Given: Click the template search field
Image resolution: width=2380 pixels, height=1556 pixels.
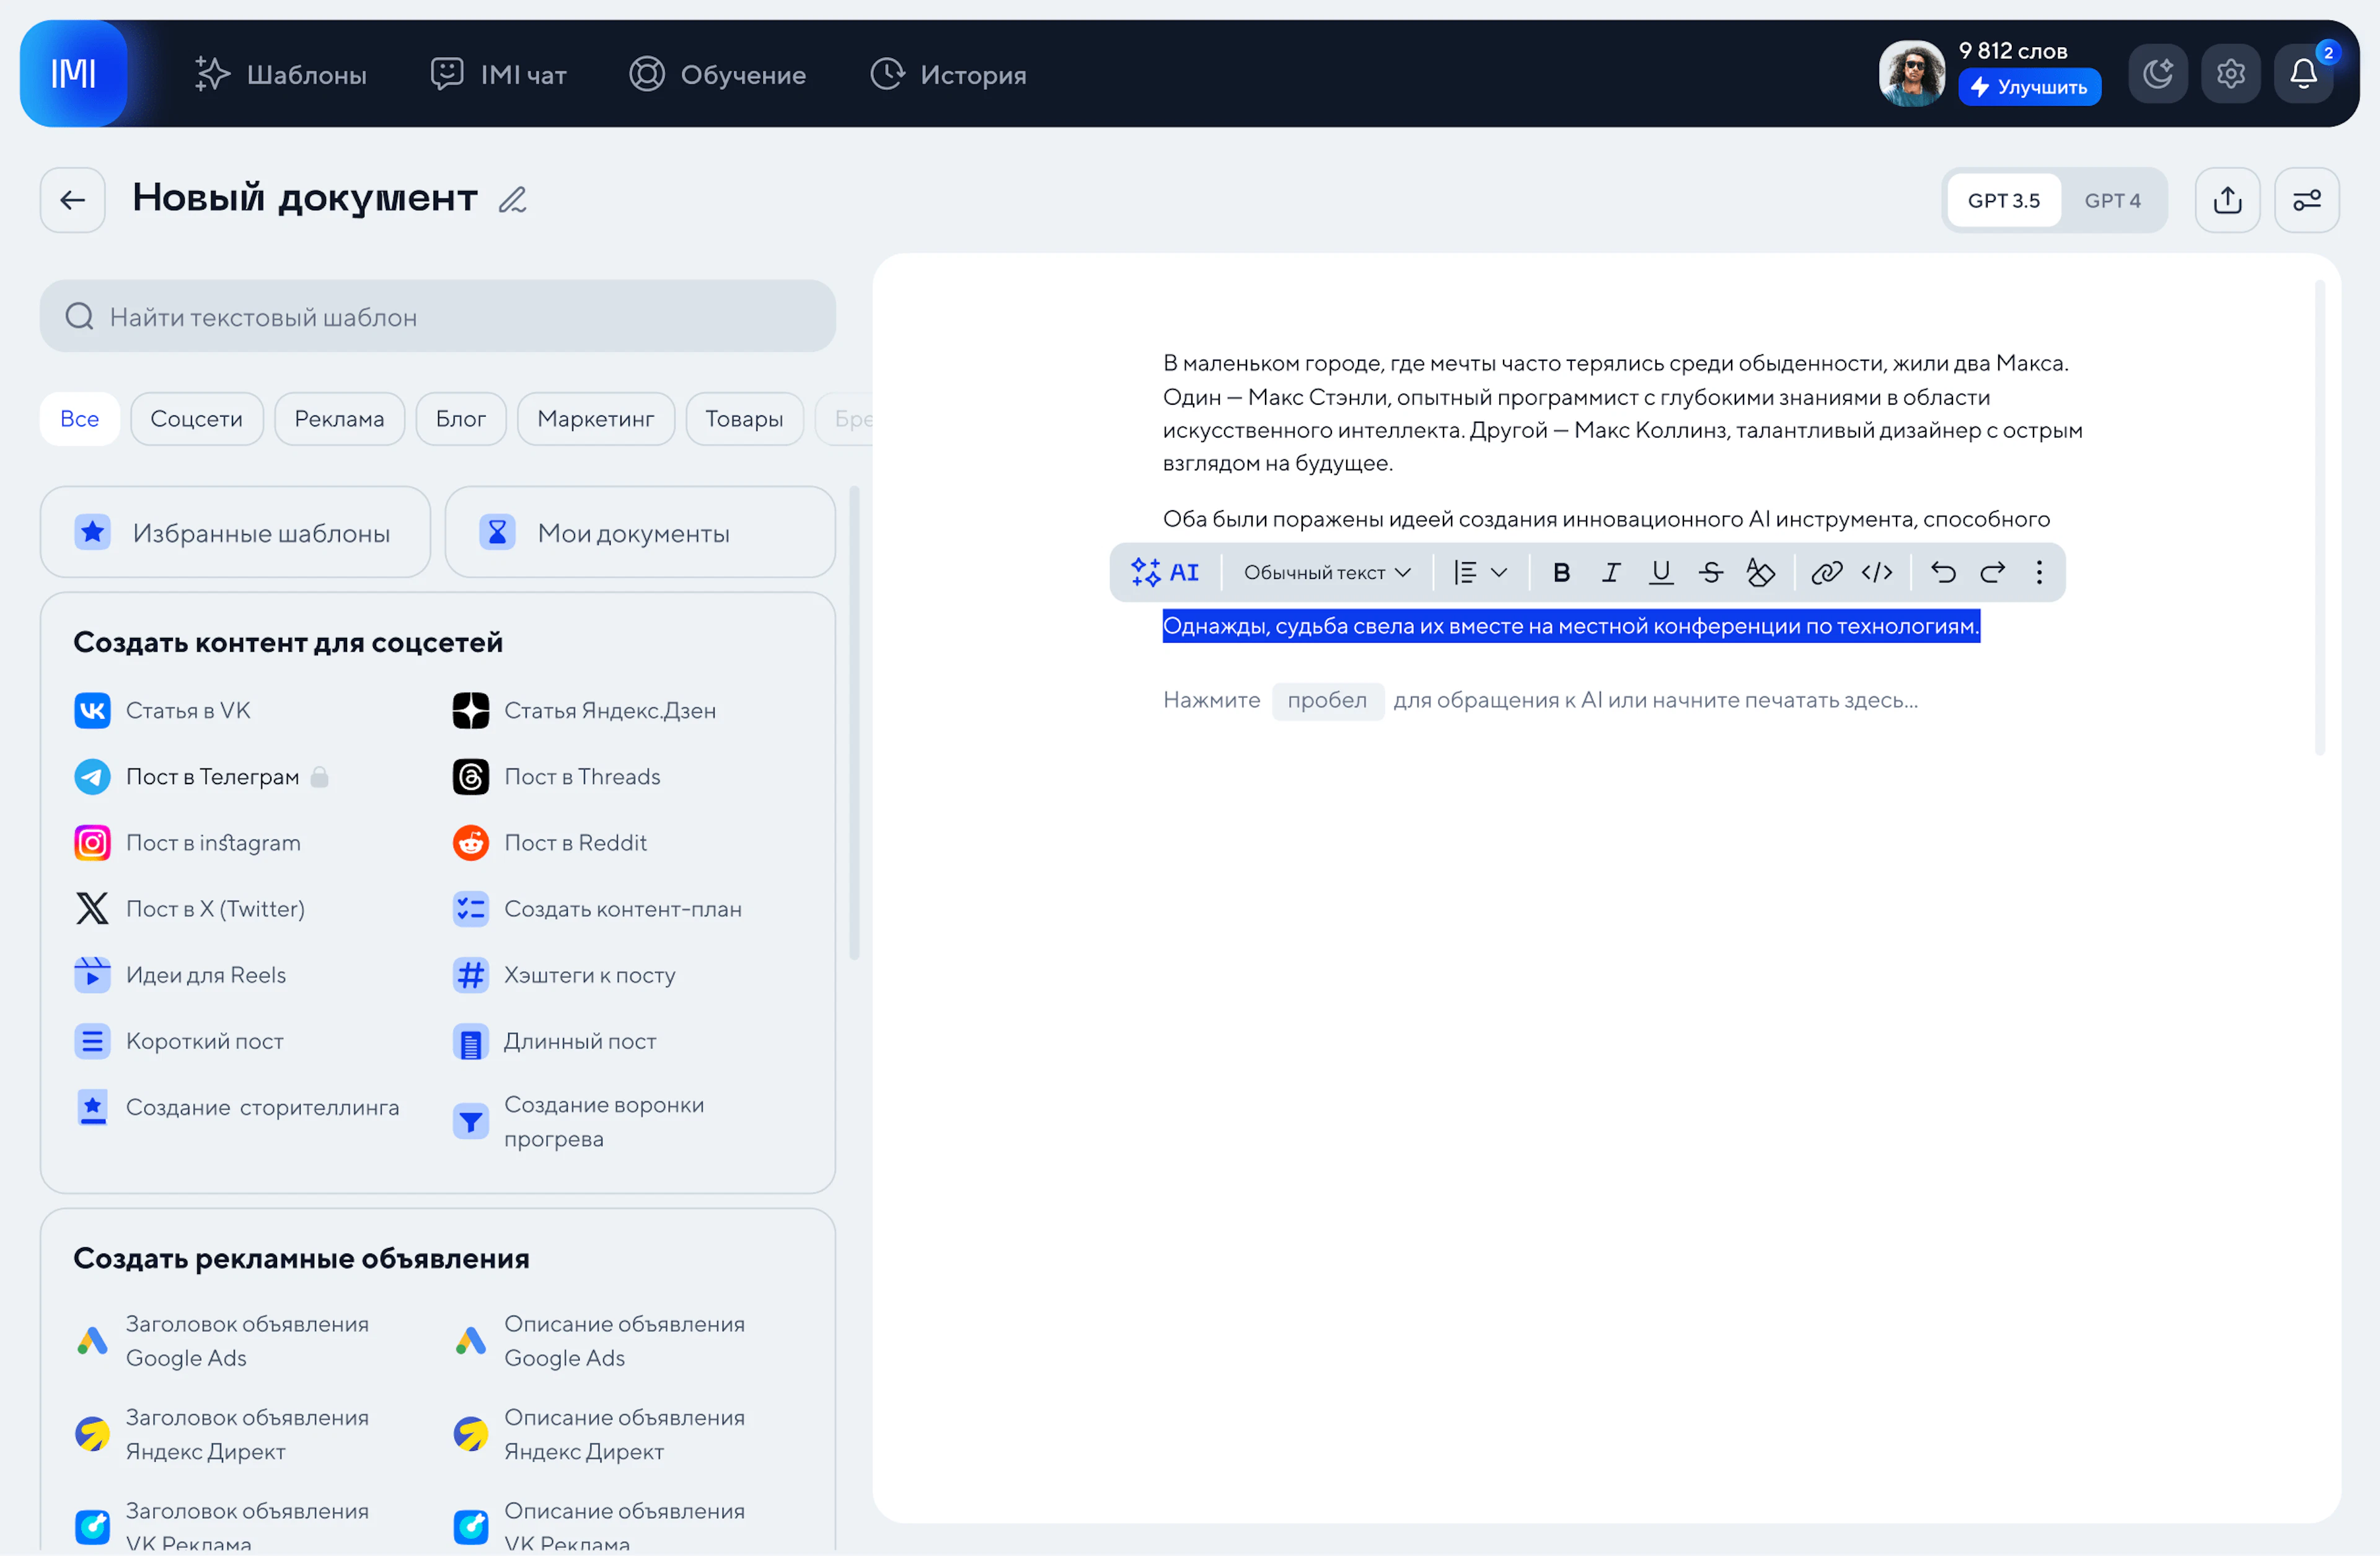Looking at the screenshot, I should click(x=438, y=316).
